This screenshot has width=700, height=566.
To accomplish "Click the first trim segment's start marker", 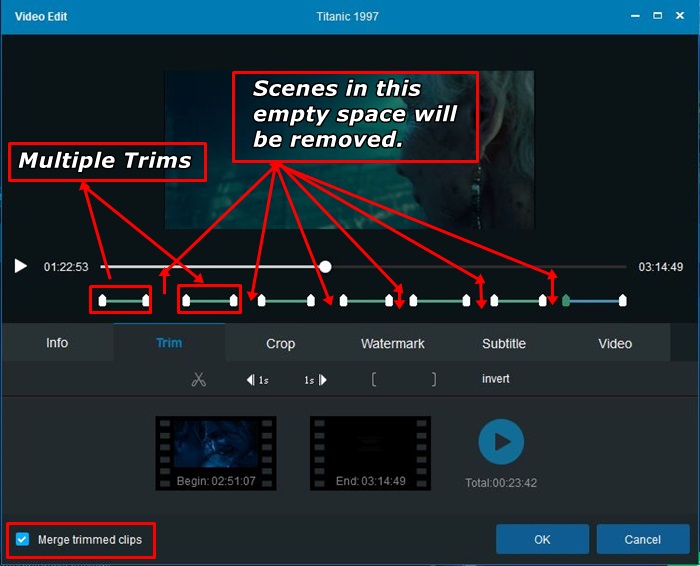I will click(102, 300).
